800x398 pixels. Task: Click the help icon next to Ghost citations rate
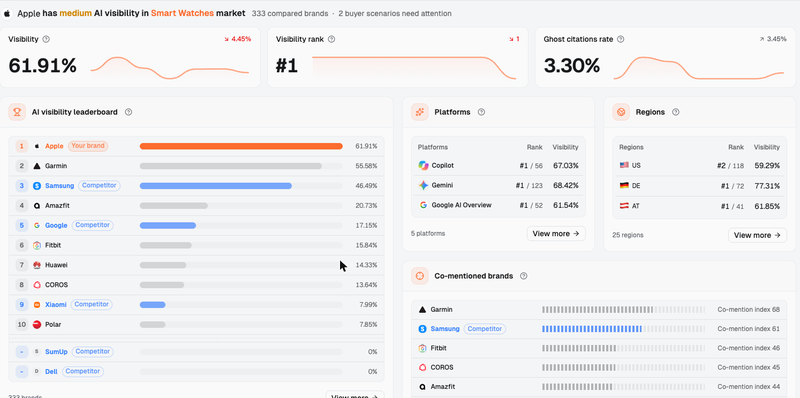pos(621,39)
